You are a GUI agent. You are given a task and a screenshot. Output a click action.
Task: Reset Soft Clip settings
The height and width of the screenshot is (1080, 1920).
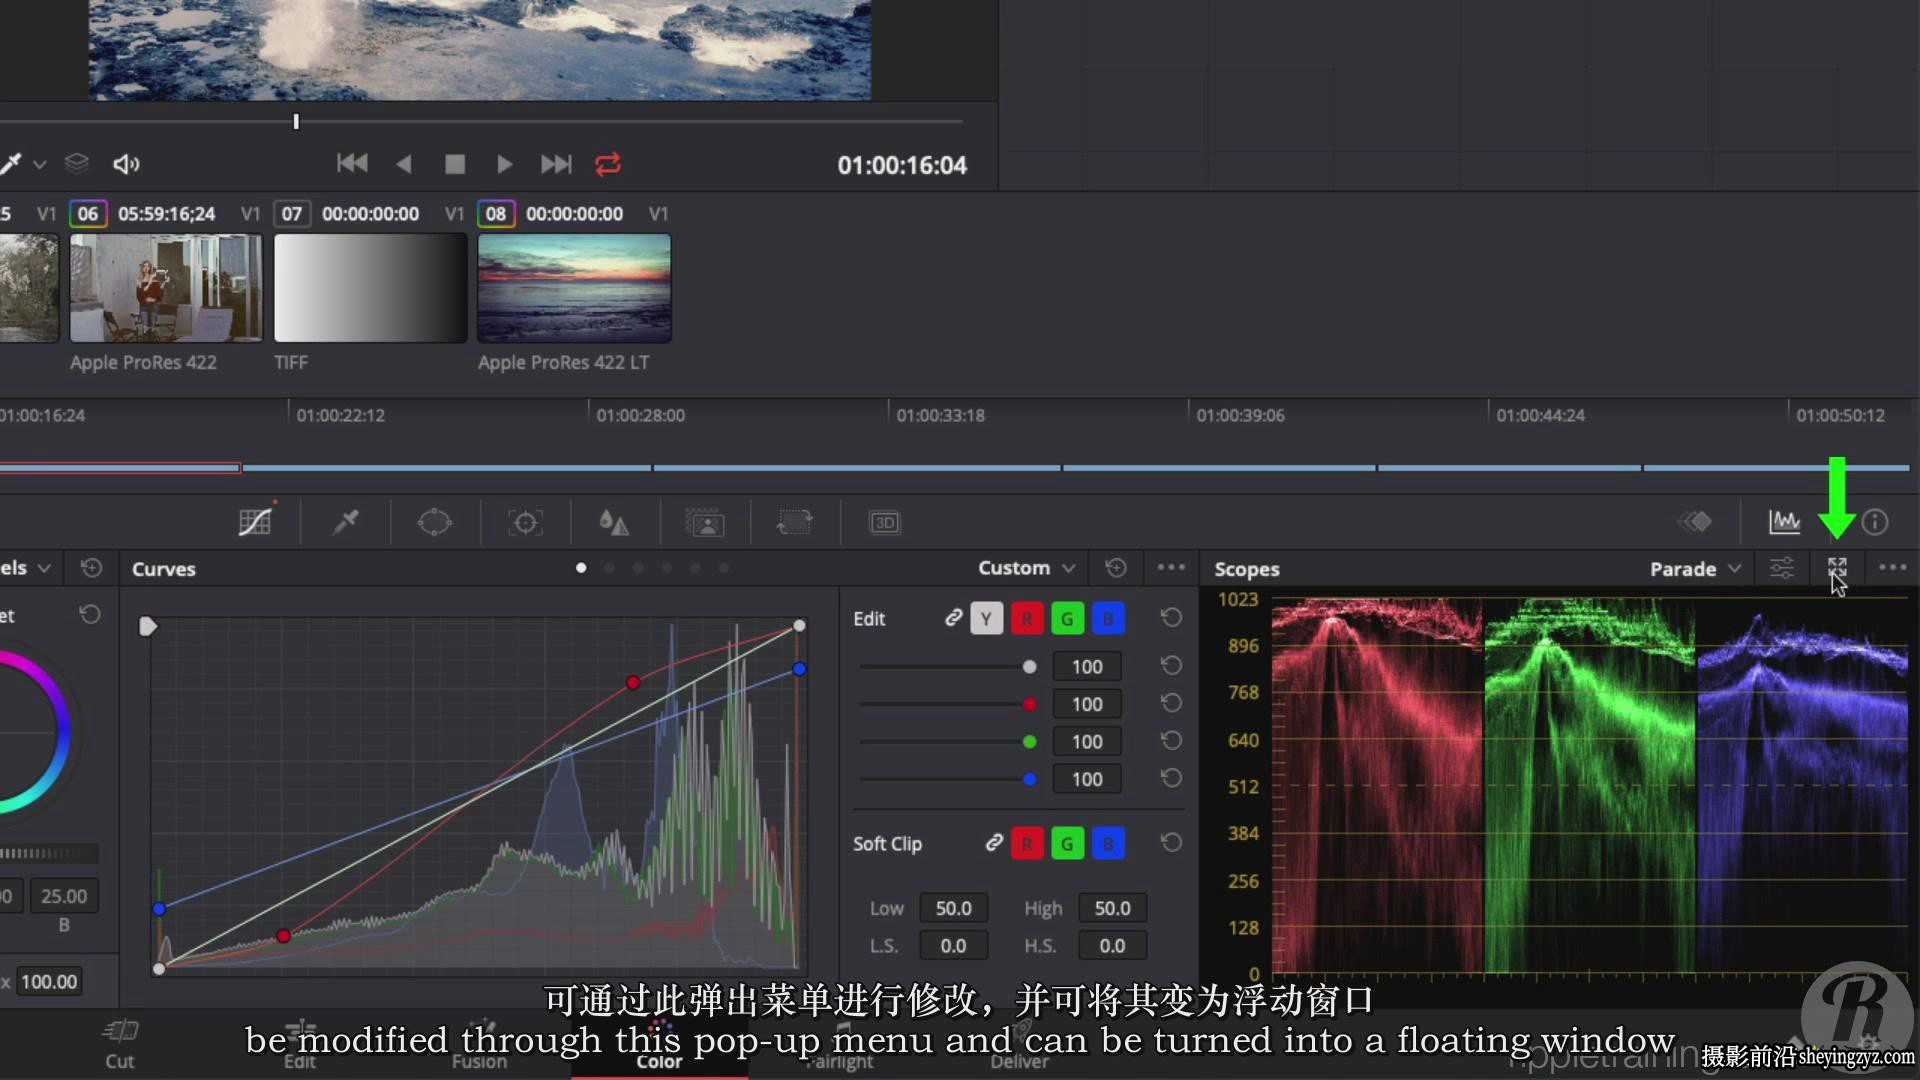[x=1171, y=843]
